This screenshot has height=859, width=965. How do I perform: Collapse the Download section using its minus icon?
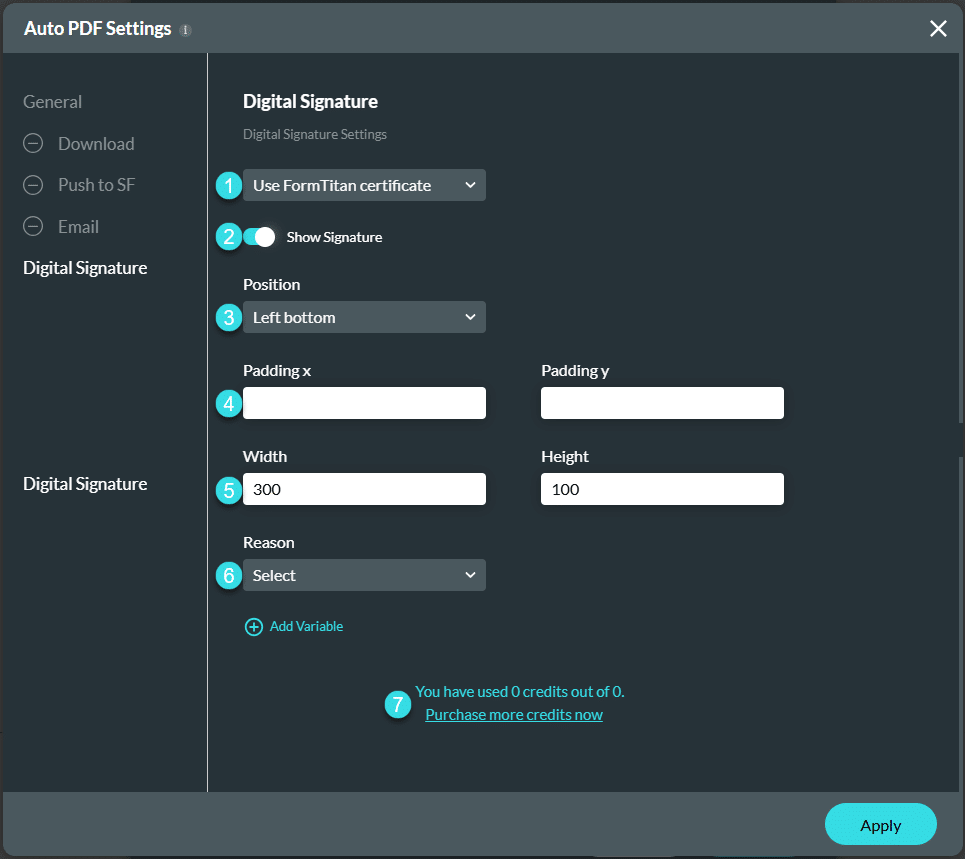[33, 143]
